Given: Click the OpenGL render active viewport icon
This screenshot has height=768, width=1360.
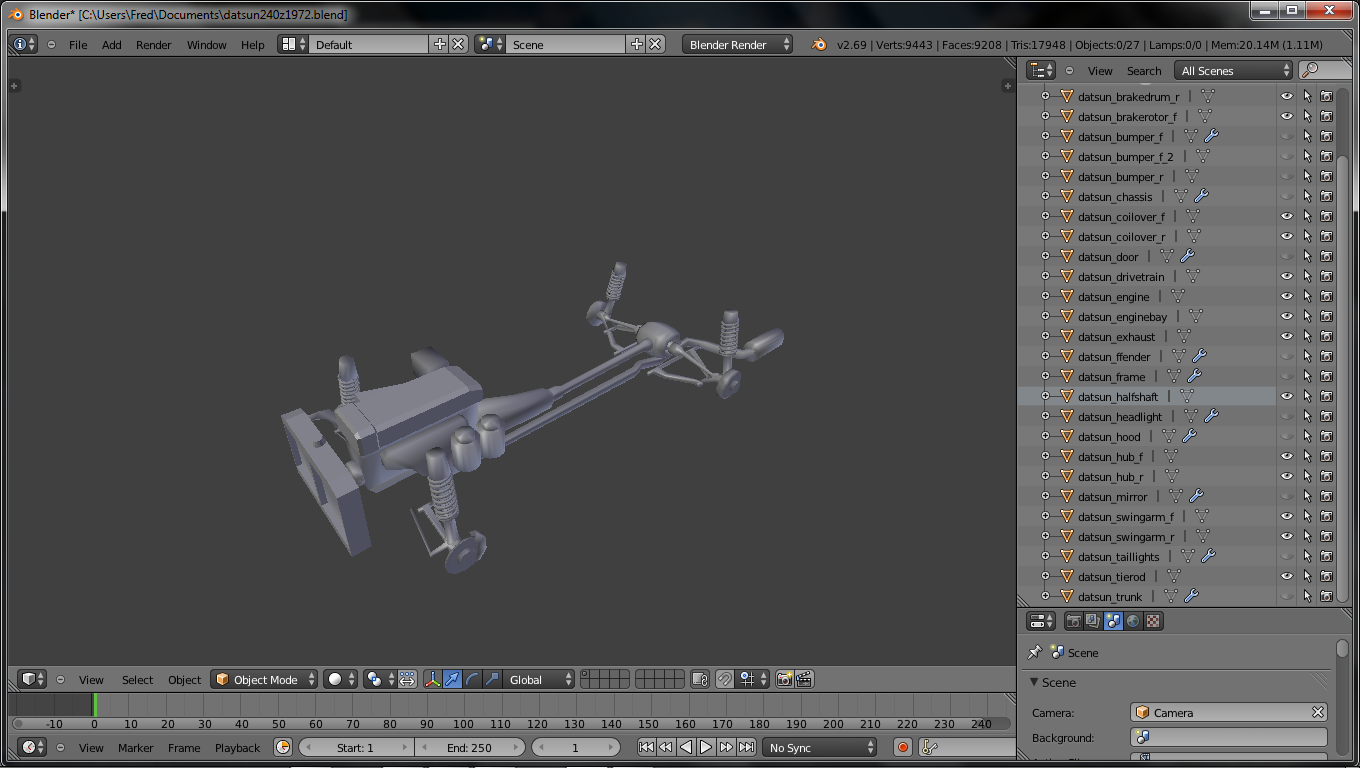Looking at the screenshot, I should coord(784,679).
